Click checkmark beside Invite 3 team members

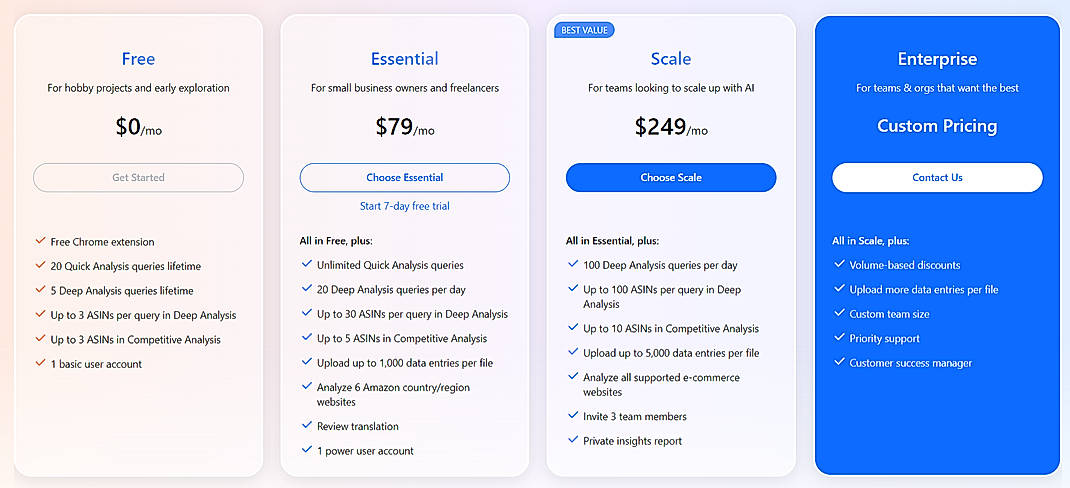click(573, 416)
